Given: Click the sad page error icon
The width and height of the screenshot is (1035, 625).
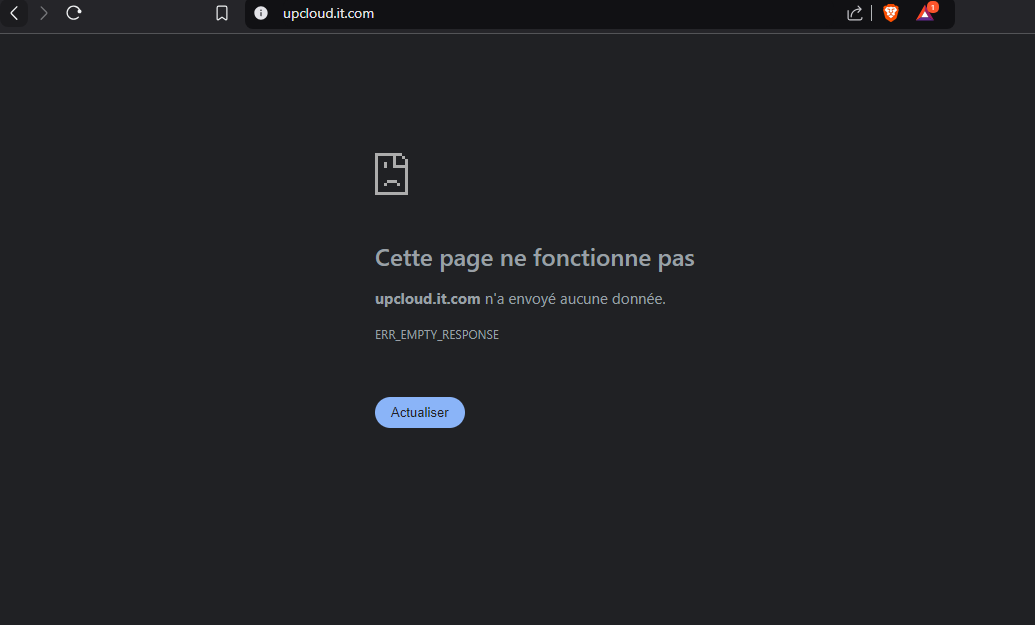Looking at the screenshot, I should click(391, 174).
